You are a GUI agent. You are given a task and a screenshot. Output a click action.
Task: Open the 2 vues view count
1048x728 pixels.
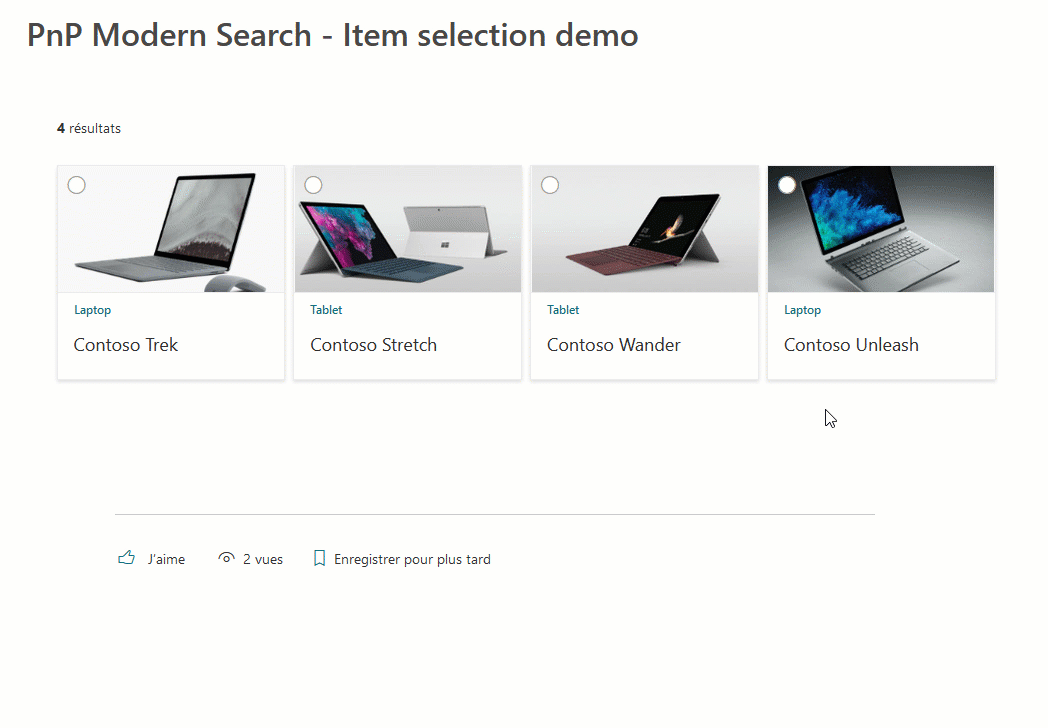tap(263, 560)
